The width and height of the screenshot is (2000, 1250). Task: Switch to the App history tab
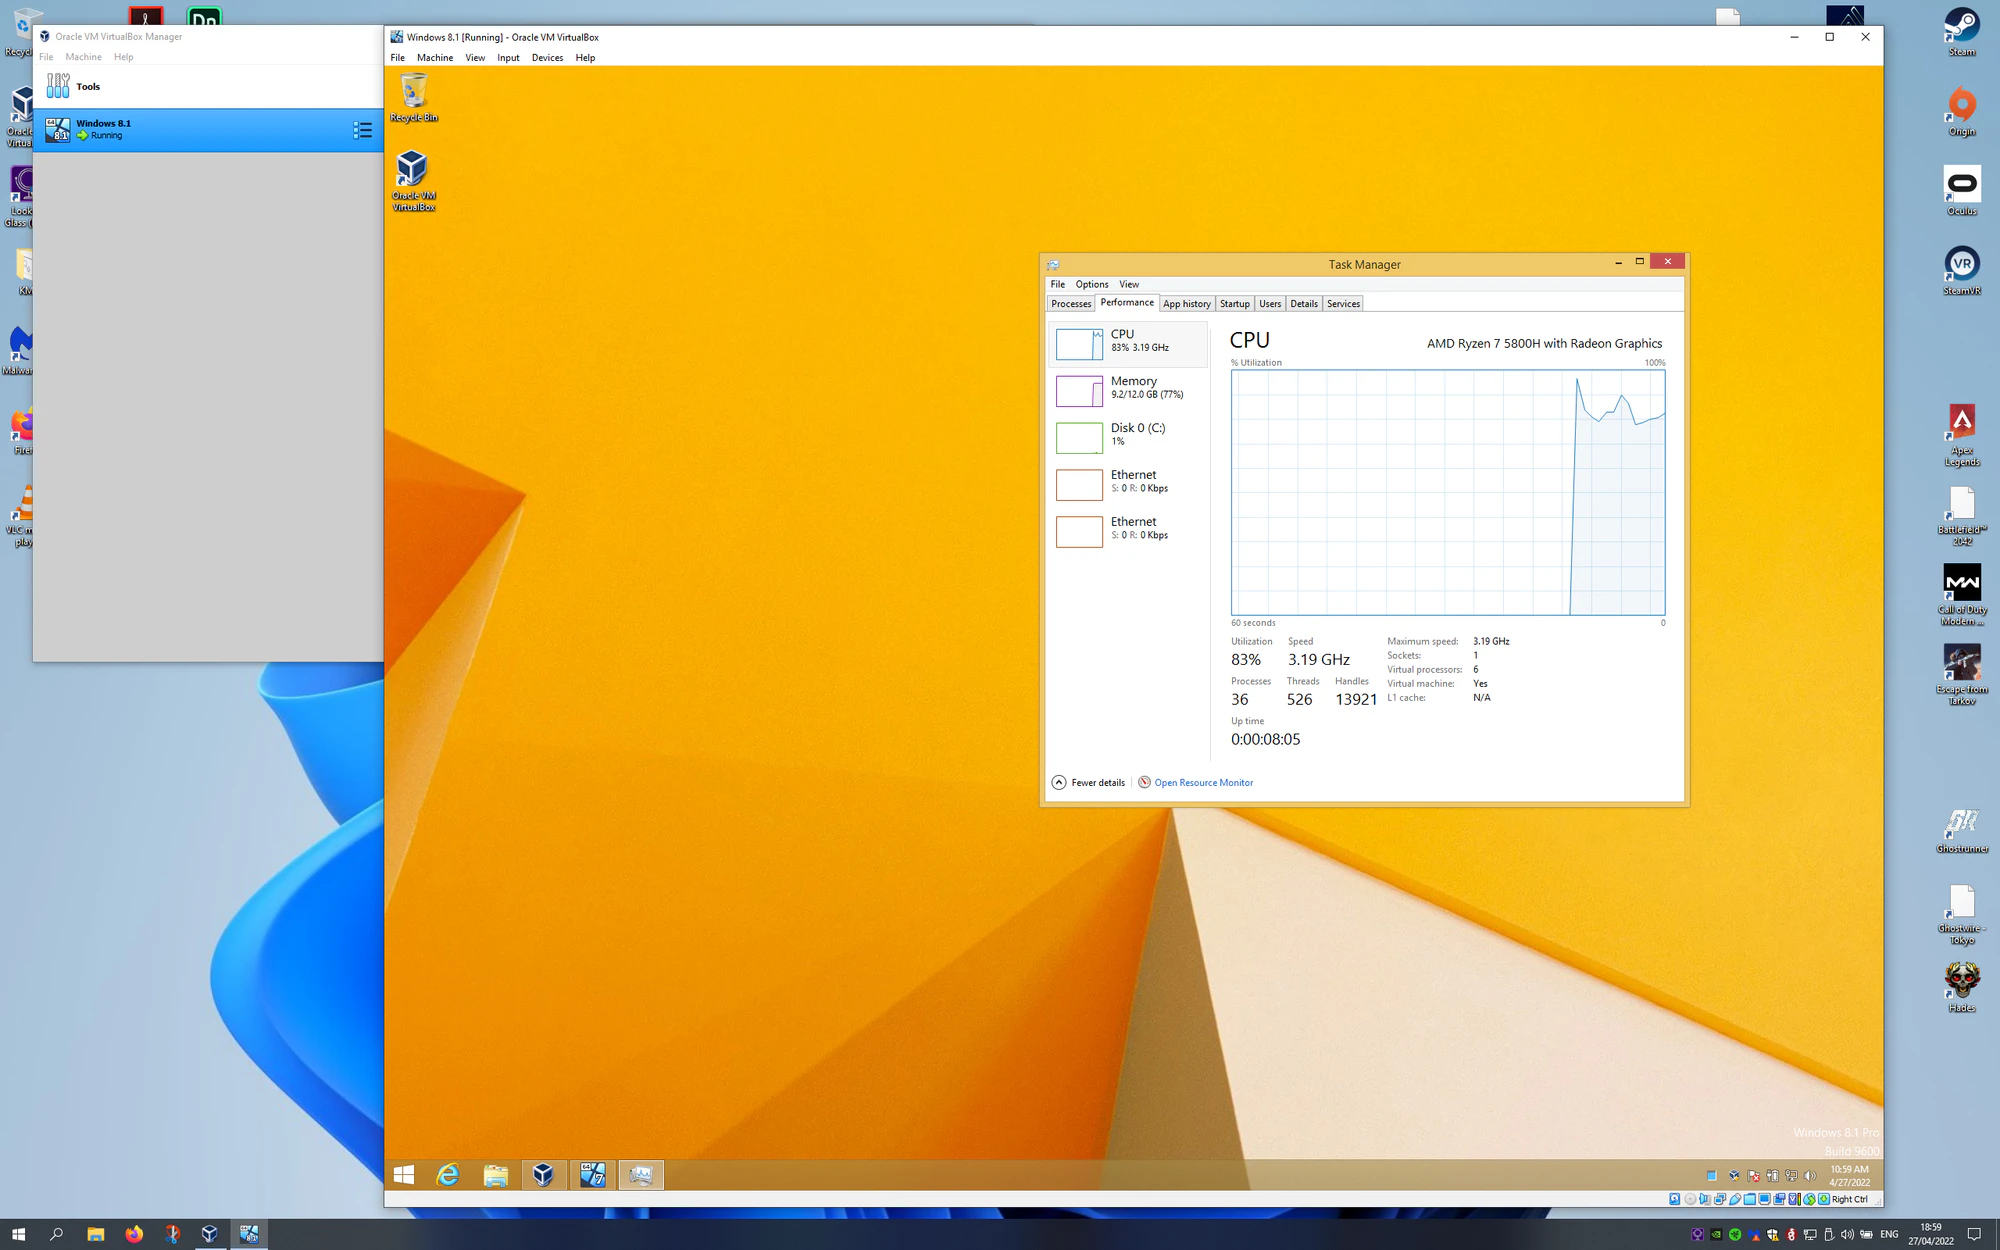[1186, 304]
